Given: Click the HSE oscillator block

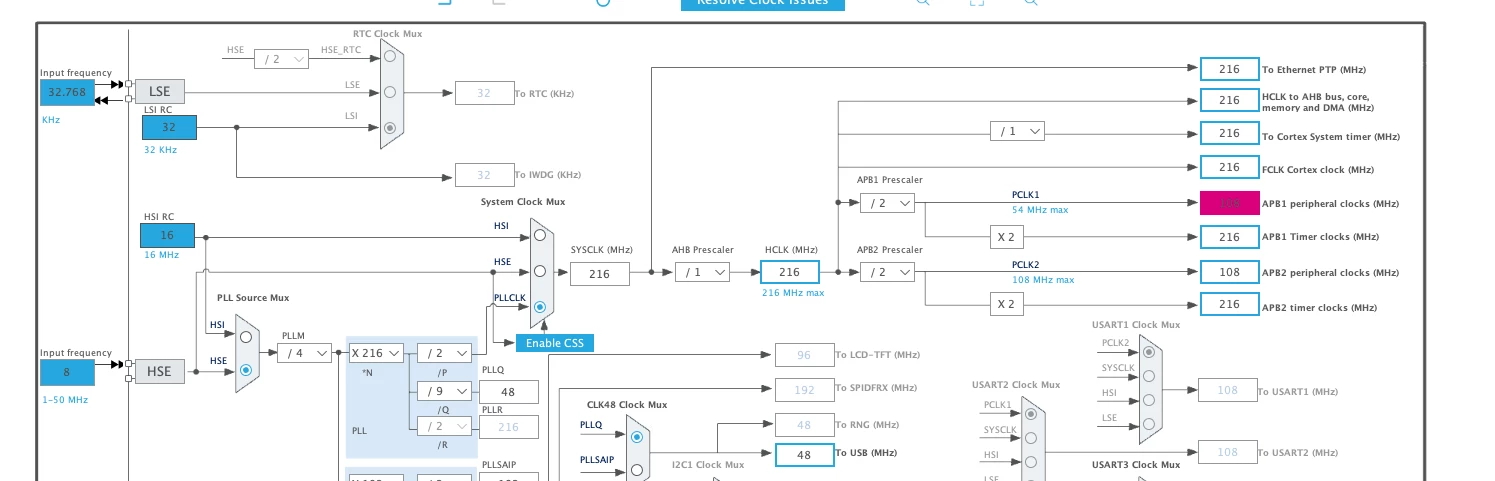Looking at the screenshot, I should pos(159,371).
